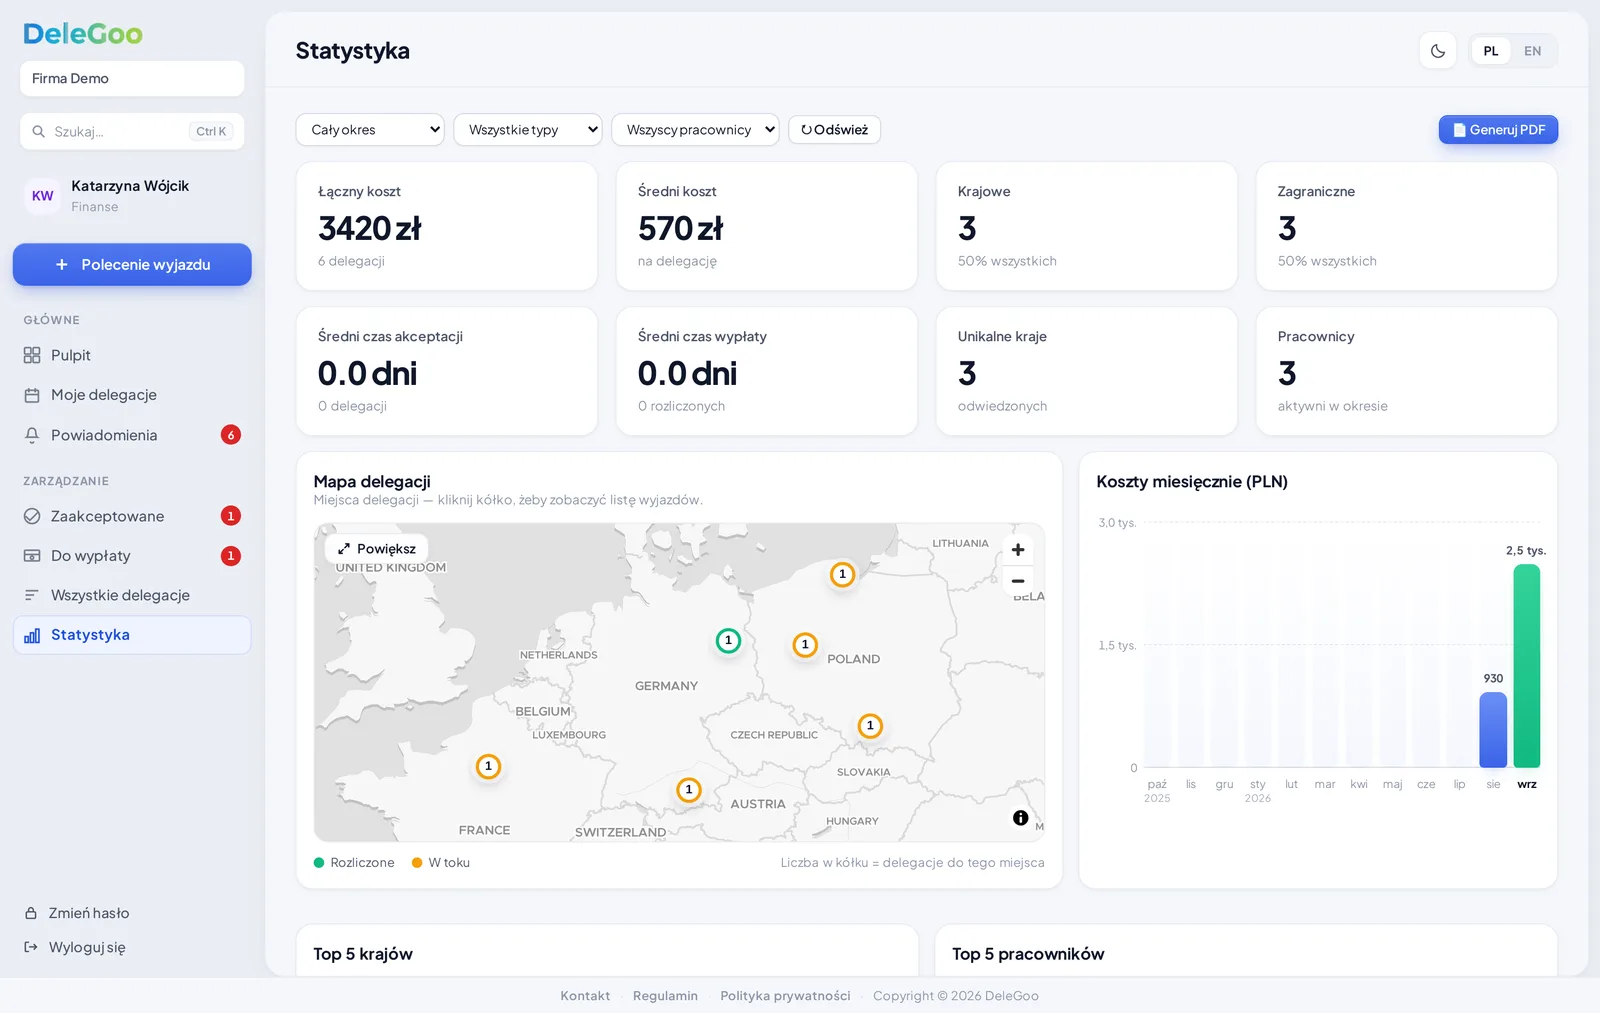Toggle dark mode with the moon icon
Screen dimensions: 1600x1013
(1438, 51)
